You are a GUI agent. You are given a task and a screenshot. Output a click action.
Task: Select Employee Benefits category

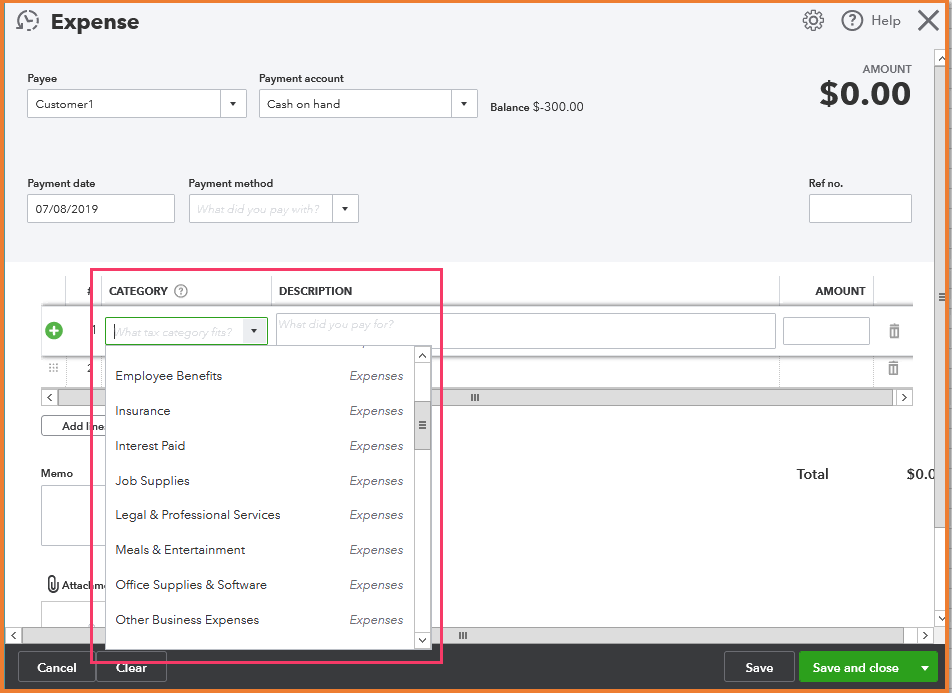point(259,376)
